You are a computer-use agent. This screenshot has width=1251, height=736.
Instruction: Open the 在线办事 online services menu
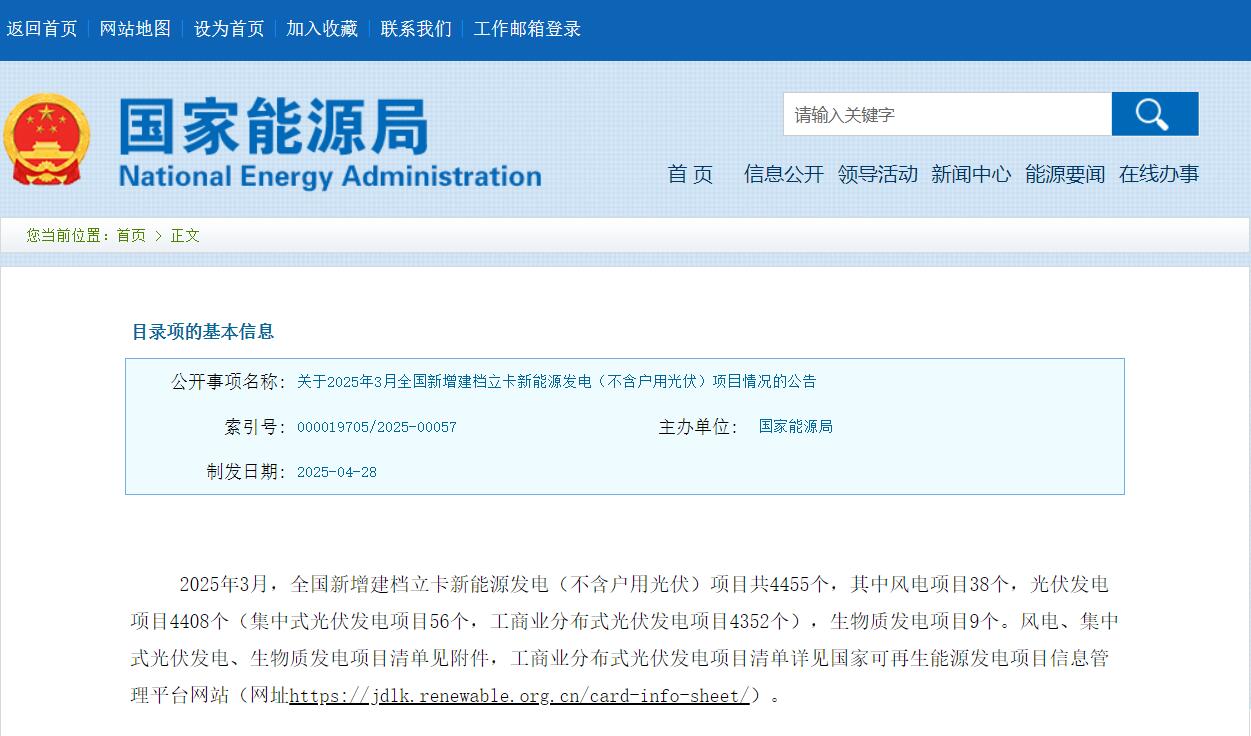[1158, 174]
